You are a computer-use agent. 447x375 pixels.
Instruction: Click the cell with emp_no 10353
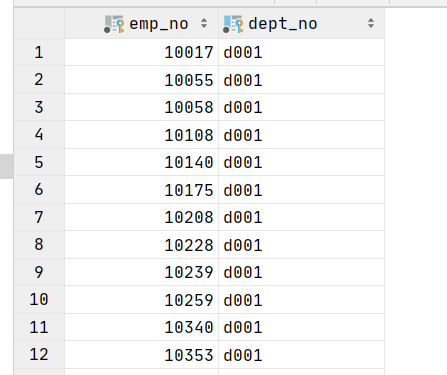[x=141, y=355]
